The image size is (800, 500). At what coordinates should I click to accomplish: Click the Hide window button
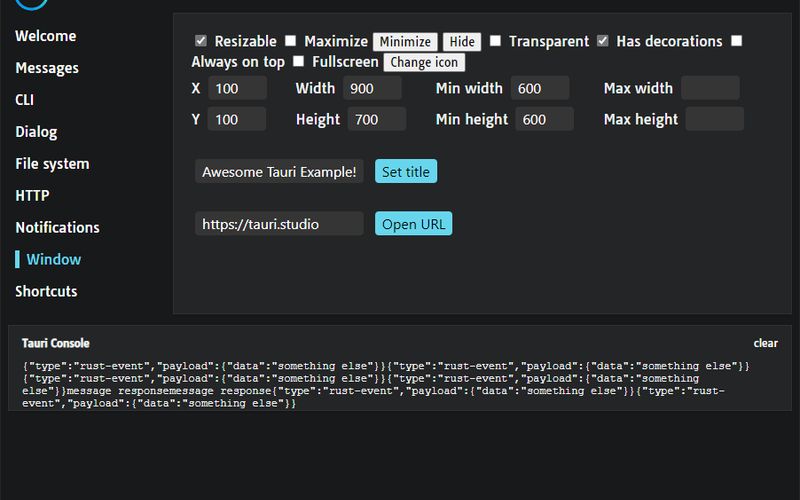pos(462,42)
